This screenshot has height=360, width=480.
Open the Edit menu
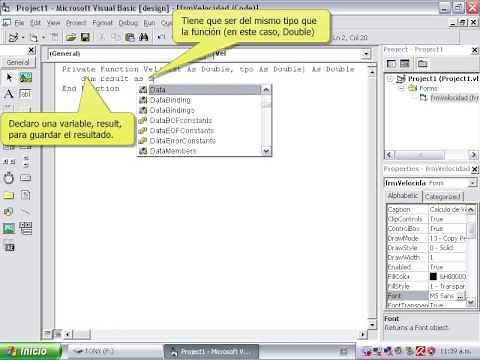(35, 23)
